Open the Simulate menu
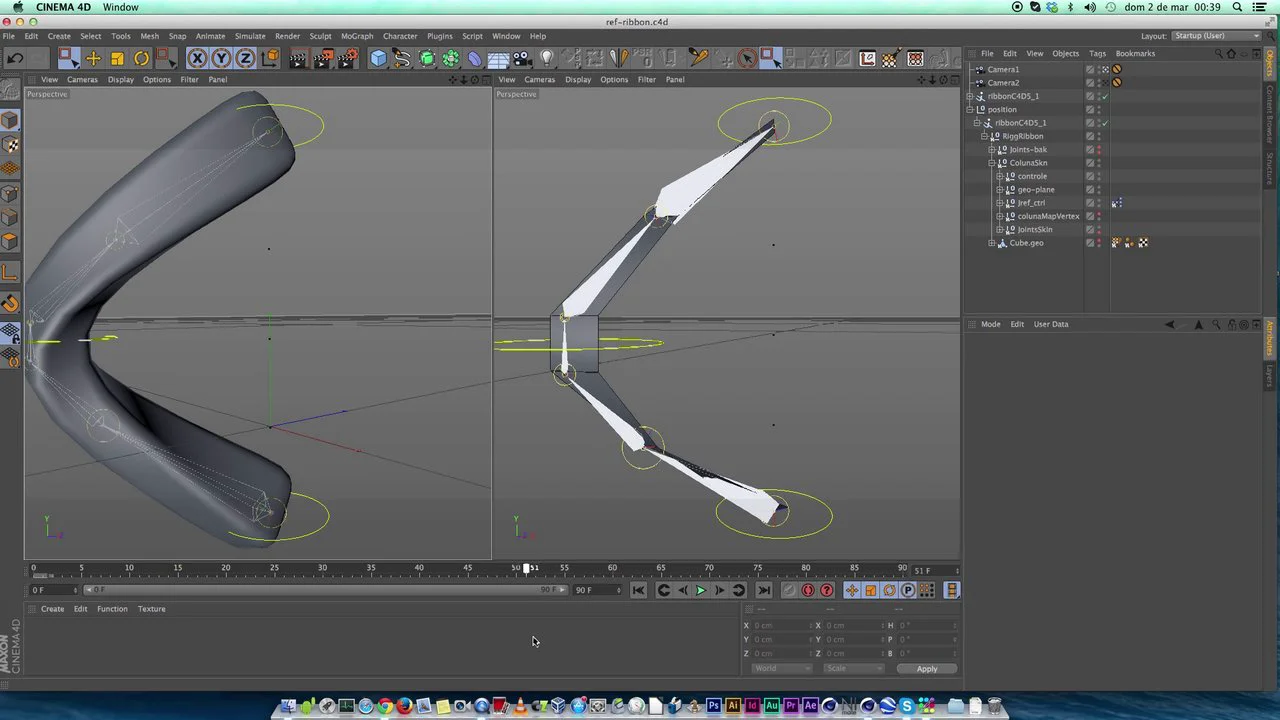The height and width of the screenshot is (720, 1280). [250, 36]
